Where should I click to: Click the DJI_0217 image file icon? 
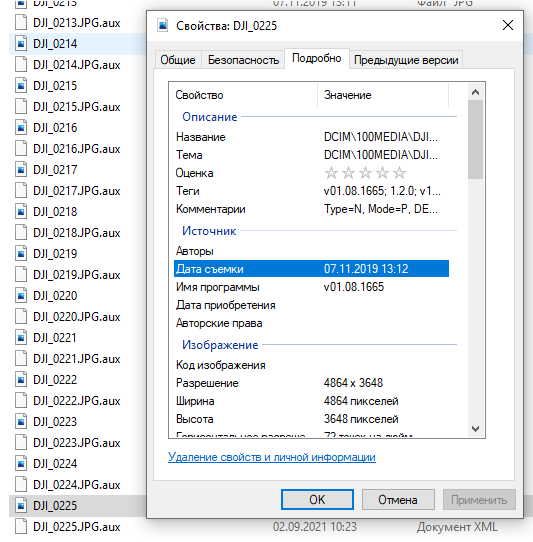point(21,170)
